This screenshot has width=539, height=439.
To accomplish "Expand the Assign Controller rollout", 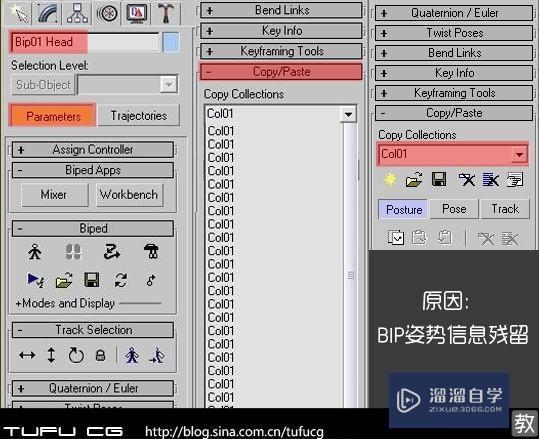I will 93,150.
